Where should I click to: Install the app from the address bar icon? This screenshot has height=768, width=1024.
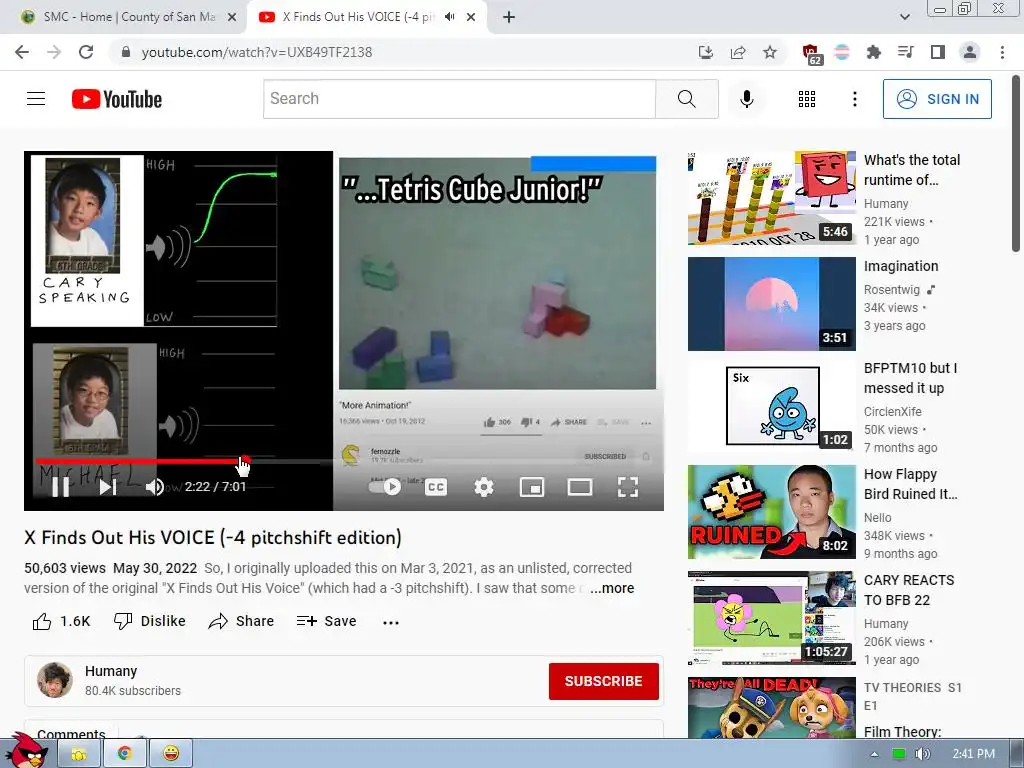[x=705, y=52]
